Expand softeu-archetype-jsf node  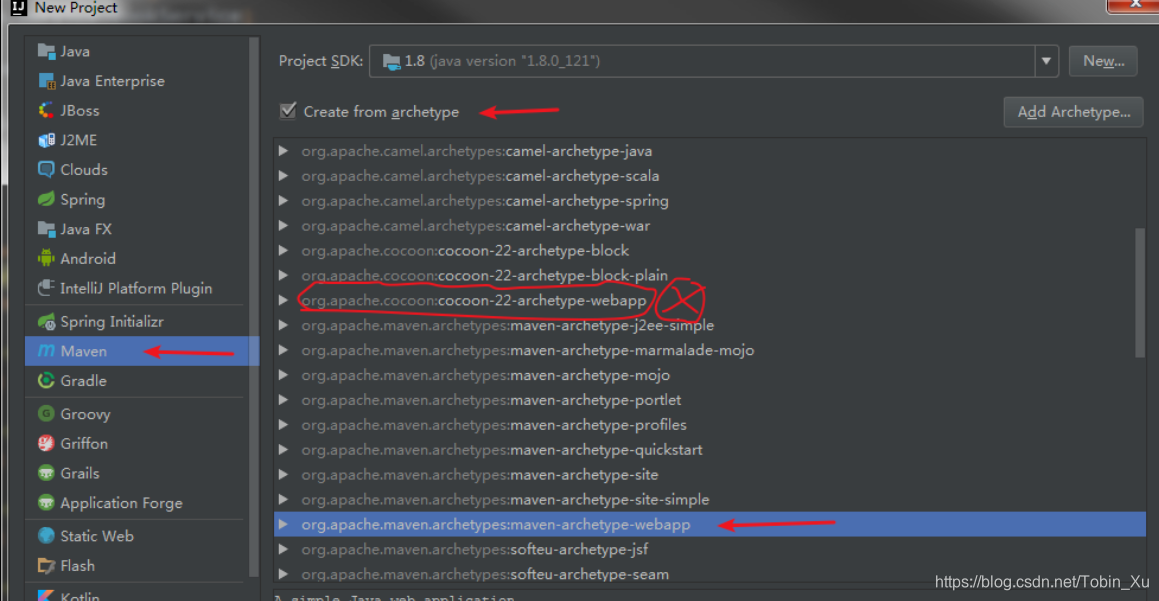point(283,549)
